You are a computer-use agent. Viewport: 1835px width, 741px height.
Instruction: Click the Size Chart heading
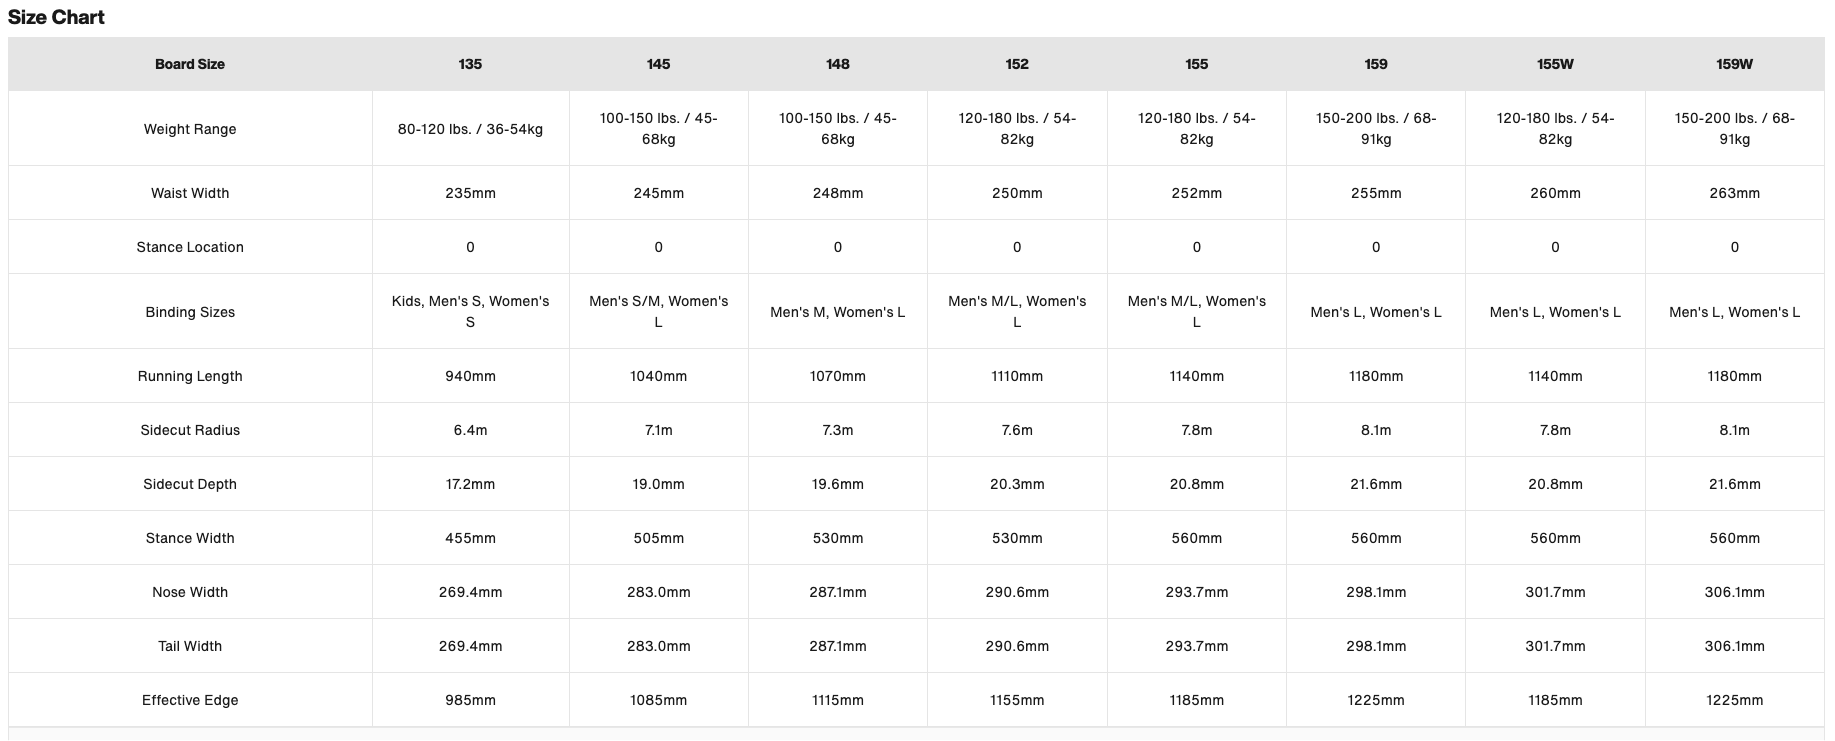[56, 17]
